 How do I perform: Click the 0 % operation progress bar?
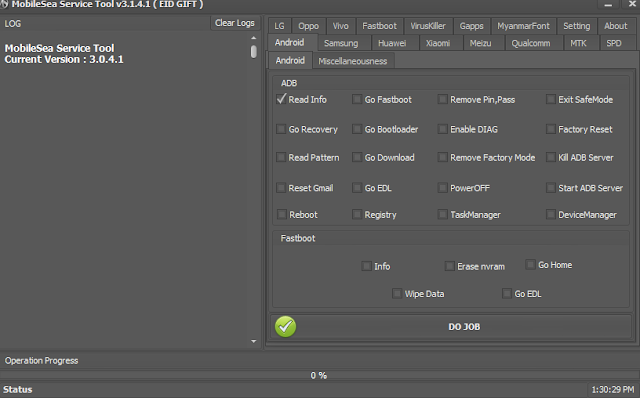pos(319,375)
